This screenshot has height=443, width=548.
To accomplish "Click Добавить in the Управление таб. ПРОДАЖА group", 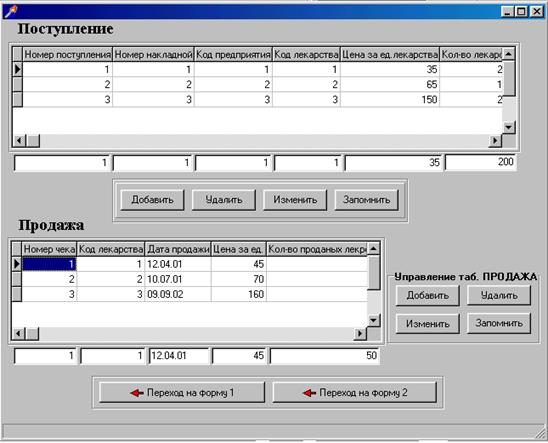I will coord(427,296).
